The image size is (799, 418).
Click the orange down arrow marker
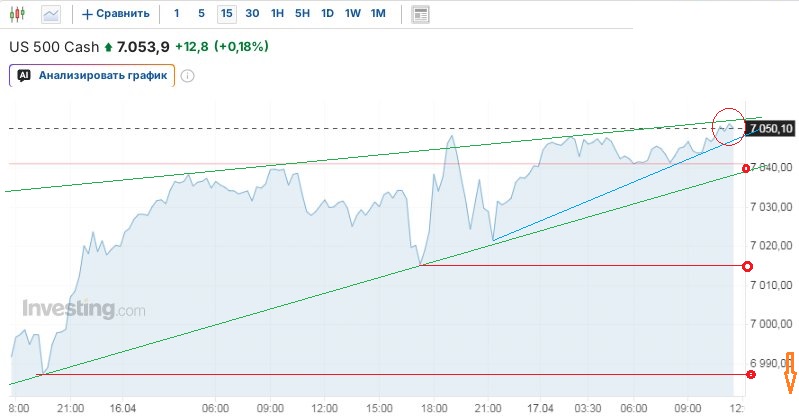point(789,374)
